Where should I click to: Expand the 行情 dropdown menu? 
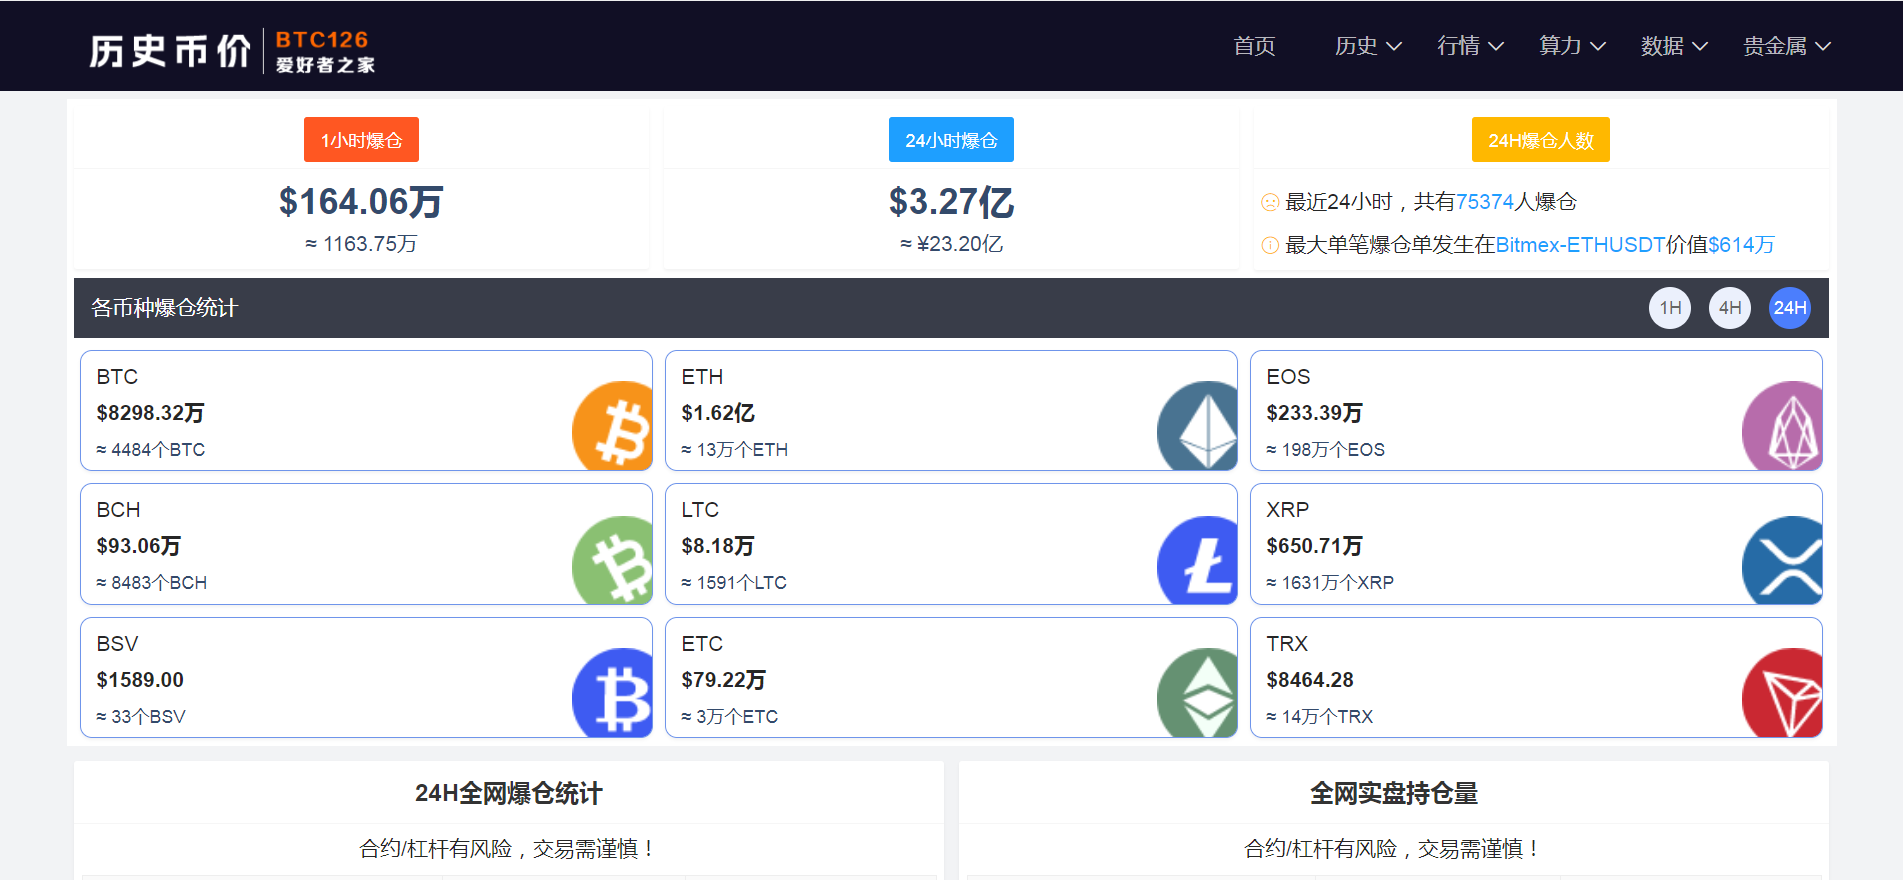1469,46
